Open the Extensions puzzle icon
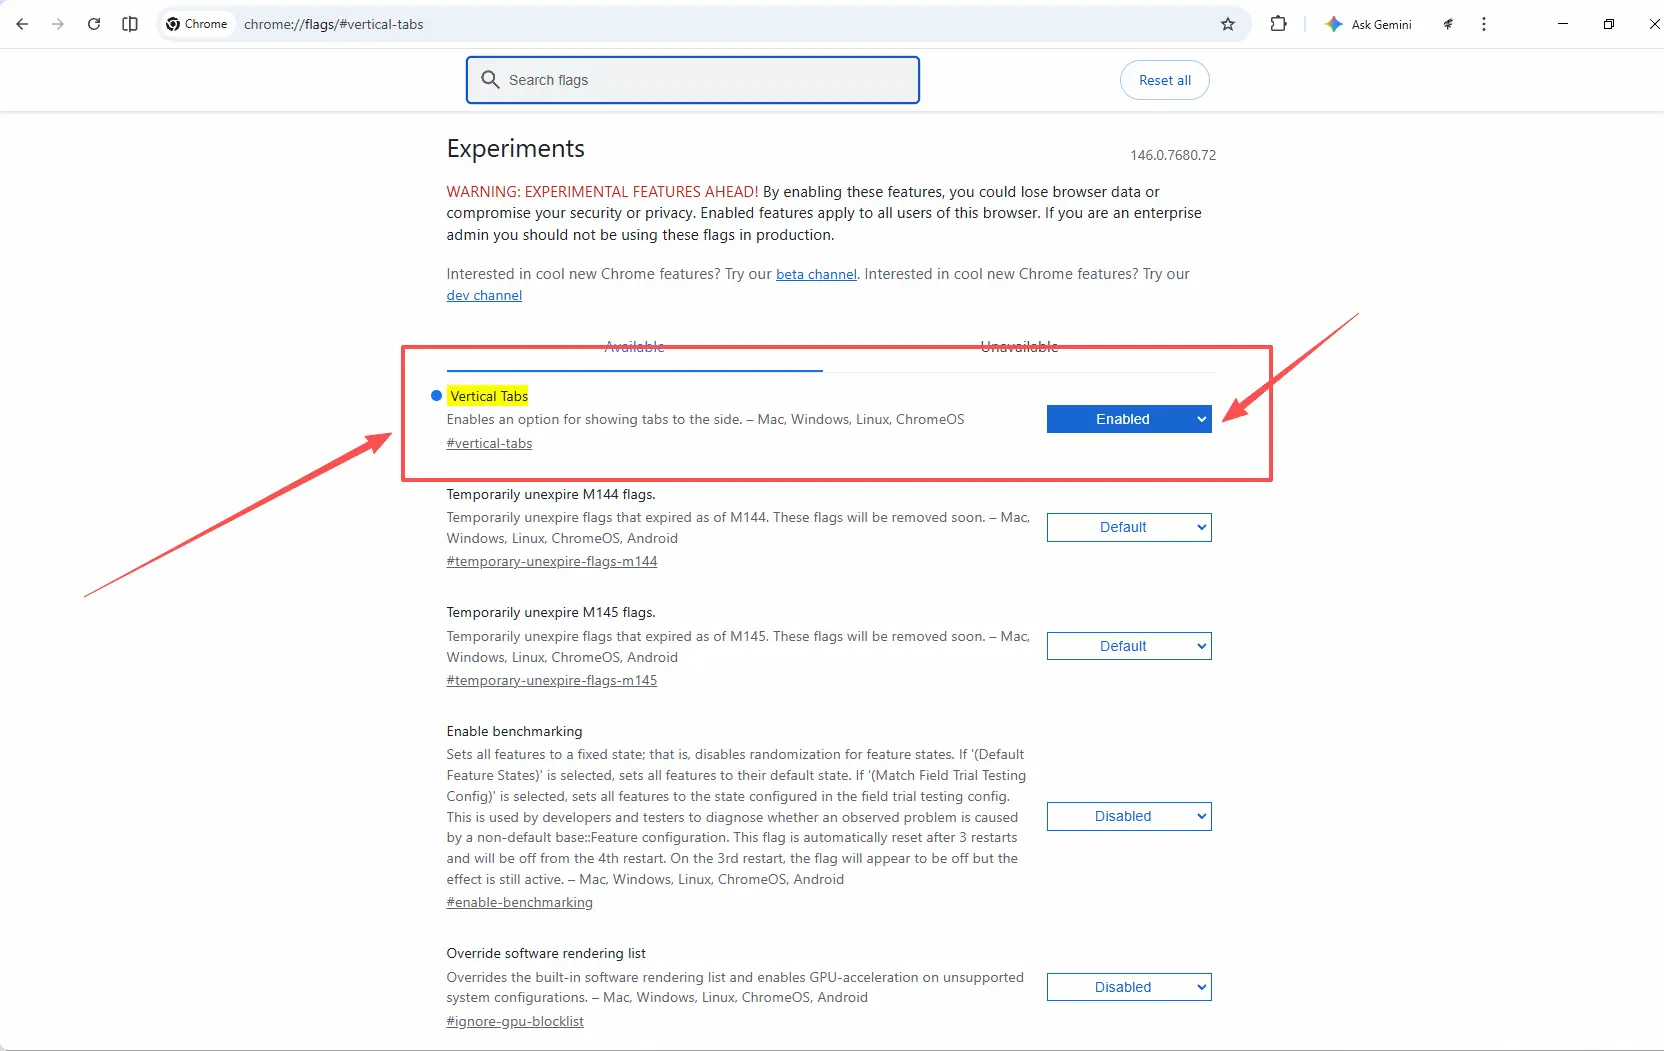 point(1278,24)
